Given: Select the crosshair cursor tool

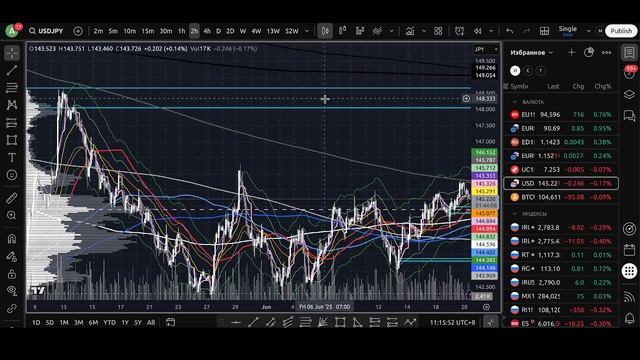Looking at the screenshot, I should pyautogui.click(x=12, y=53).
